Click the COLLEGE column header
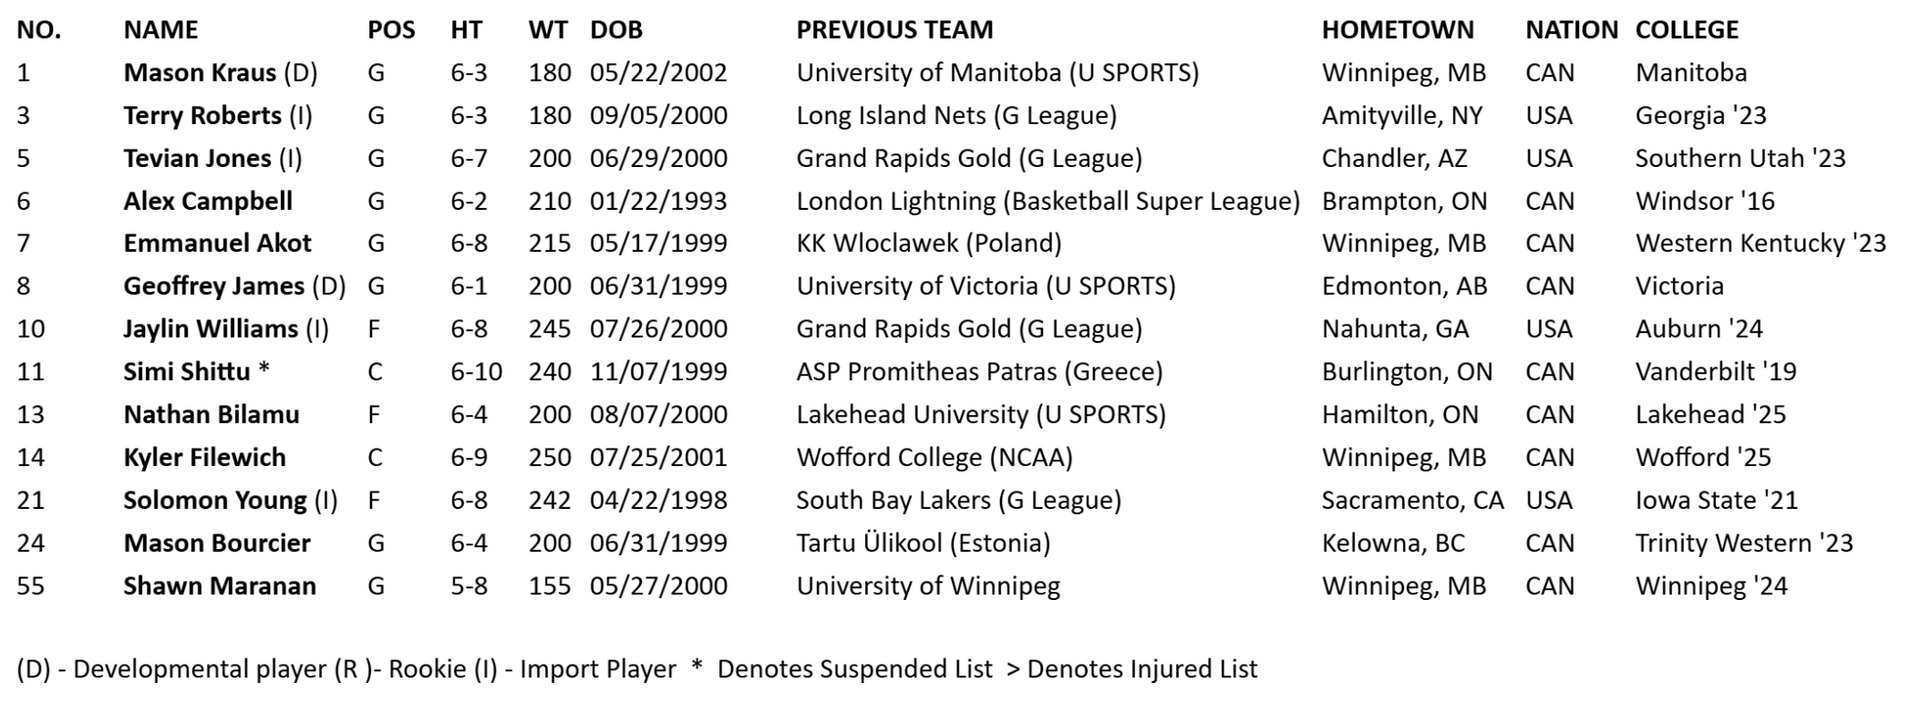The width and height of the screenshot is (1920, 715). pos(1686,30)
